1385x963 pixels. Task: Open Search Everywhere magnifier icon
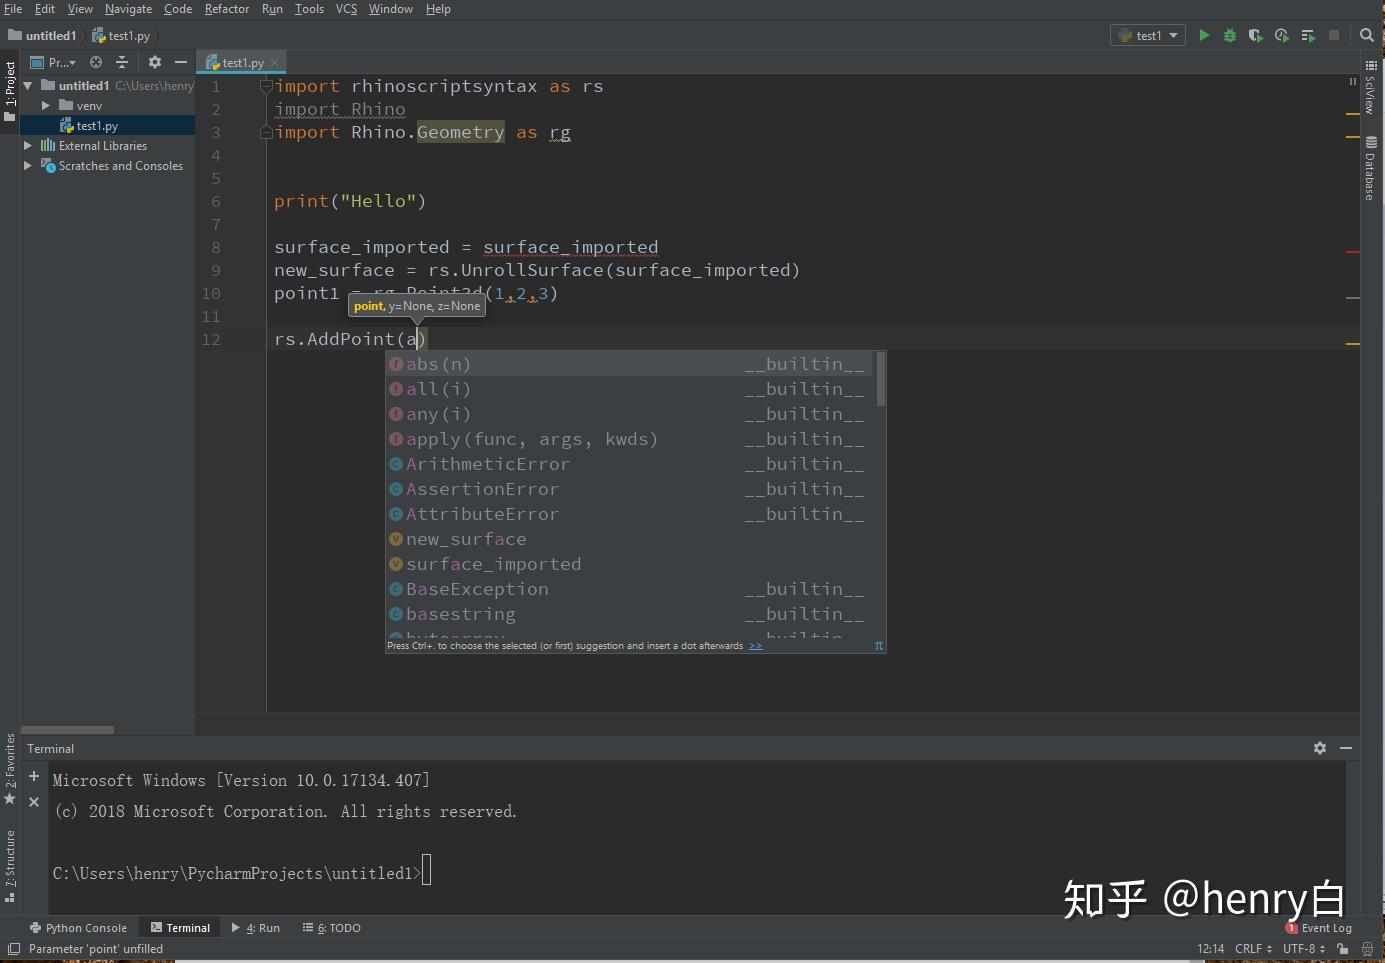click(x=1367, y=35)
